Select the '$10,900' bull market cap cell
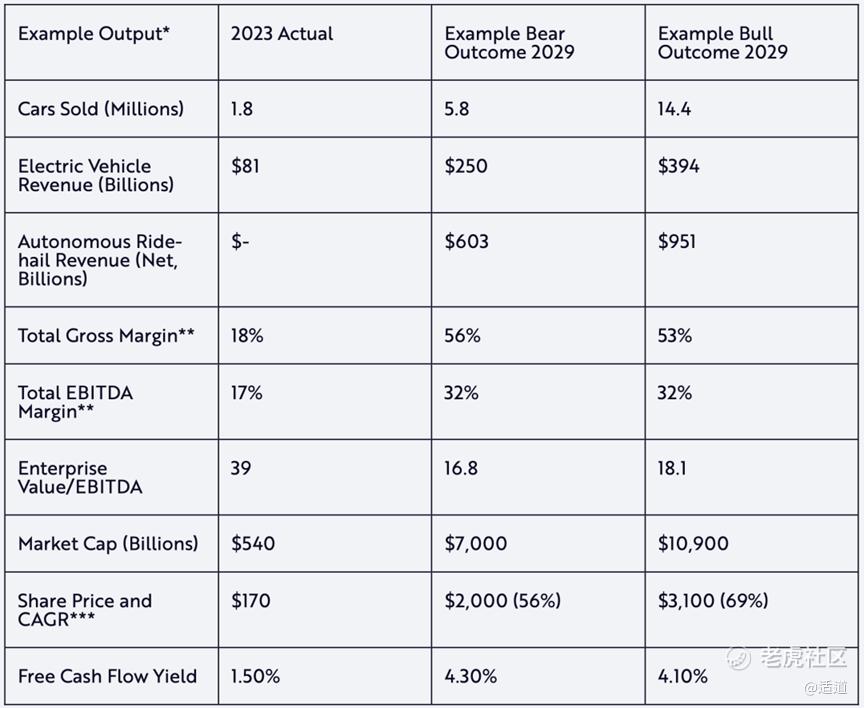This screenshot has width=864, height=708. pyautogui.click(x=693, y=544)
